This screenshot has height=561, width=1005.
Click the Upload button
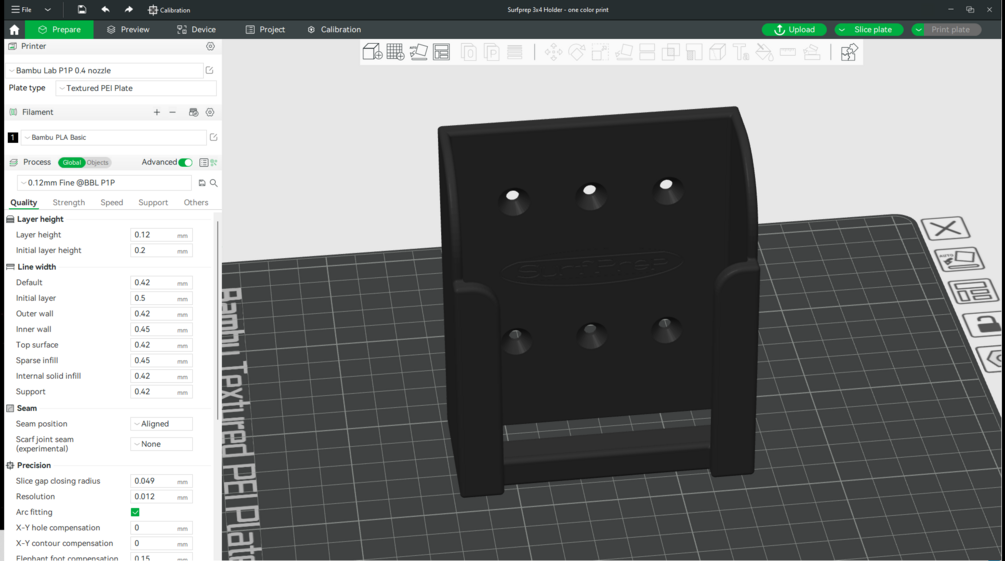coord(794,29)
